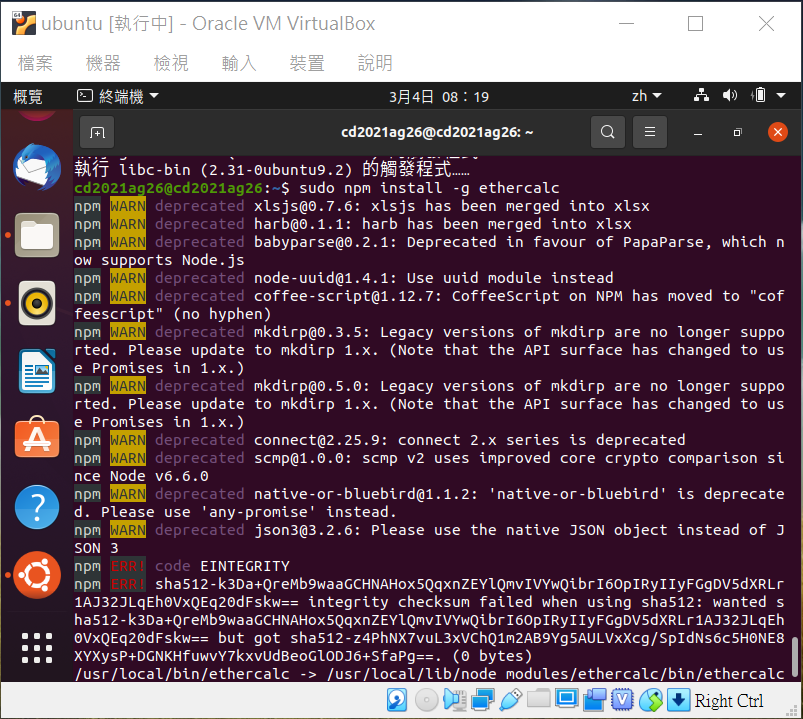
Task: Open the 機器 menu
Action: point(103,63)
